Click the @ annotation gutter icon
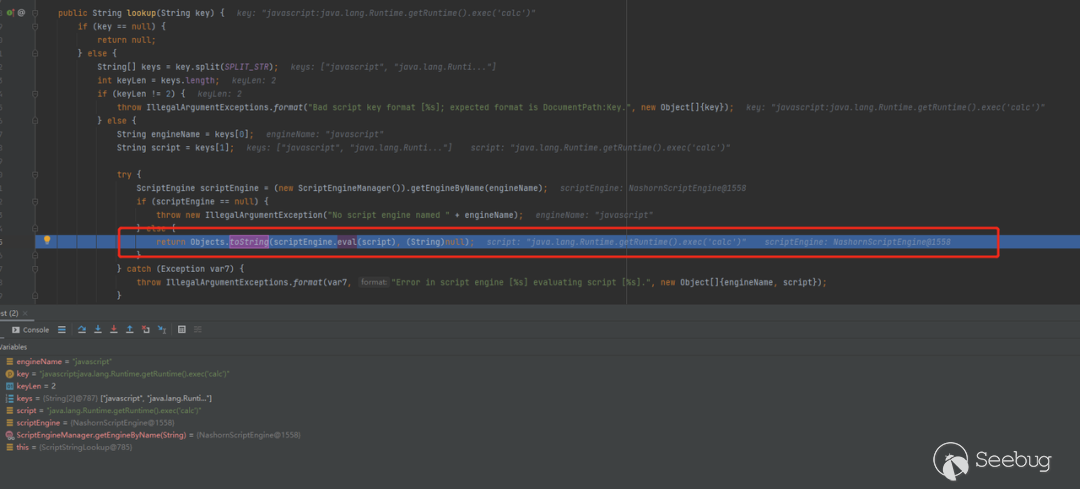Viewport: 1080px width, 489px height. (x=21, y=13)
